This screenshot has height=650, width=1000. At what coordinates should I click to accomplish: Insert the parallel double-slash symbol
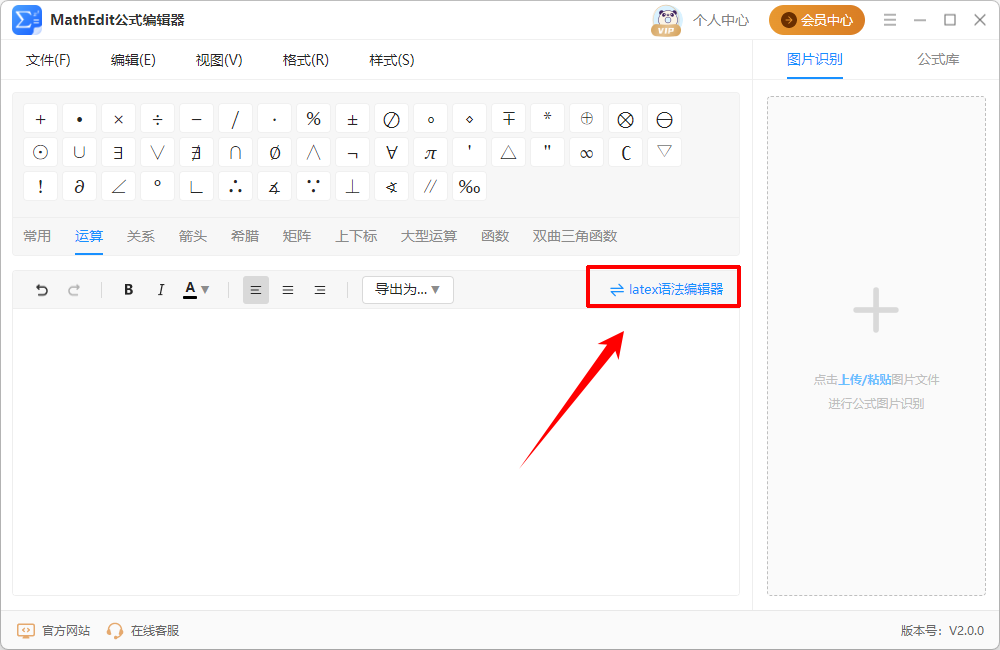[x=430, y=186]
